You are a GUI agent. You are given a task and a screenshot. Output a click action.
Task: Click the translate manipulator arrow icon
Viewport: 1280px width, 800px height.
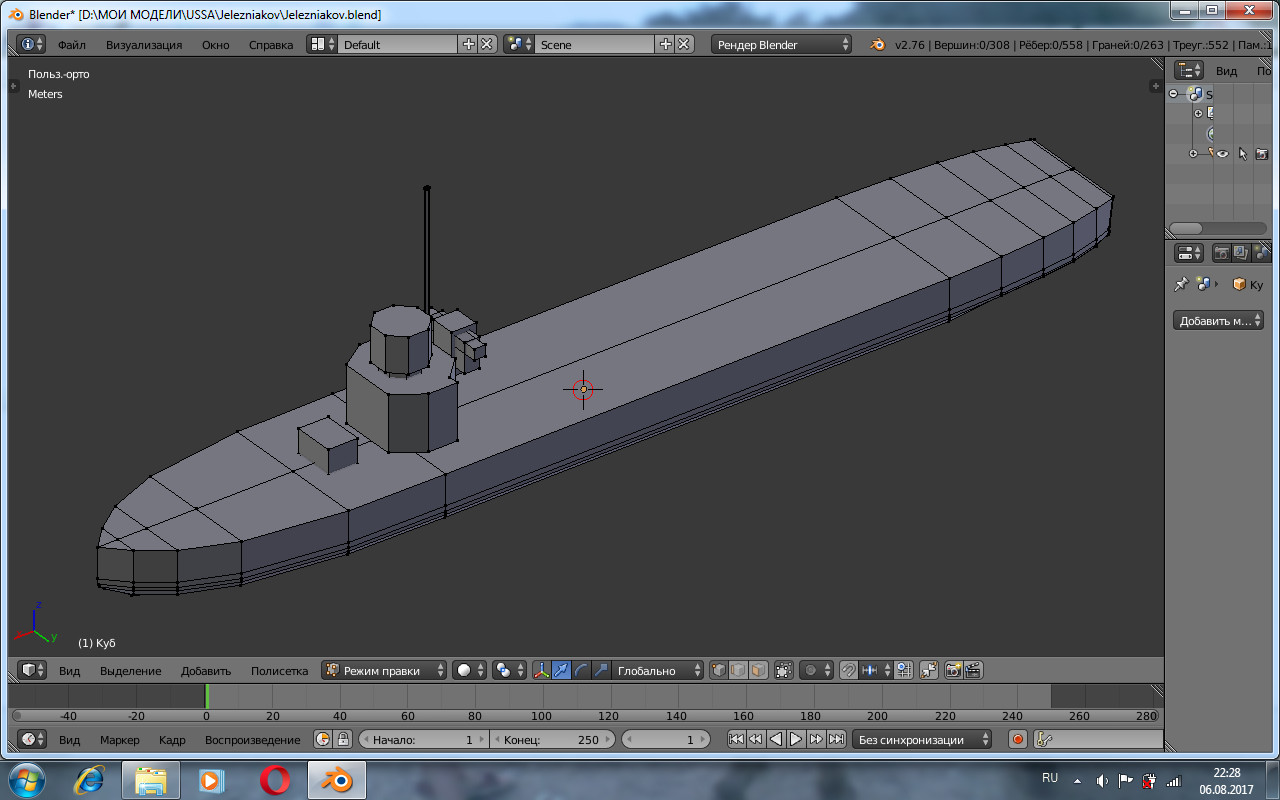coord(562,670)
